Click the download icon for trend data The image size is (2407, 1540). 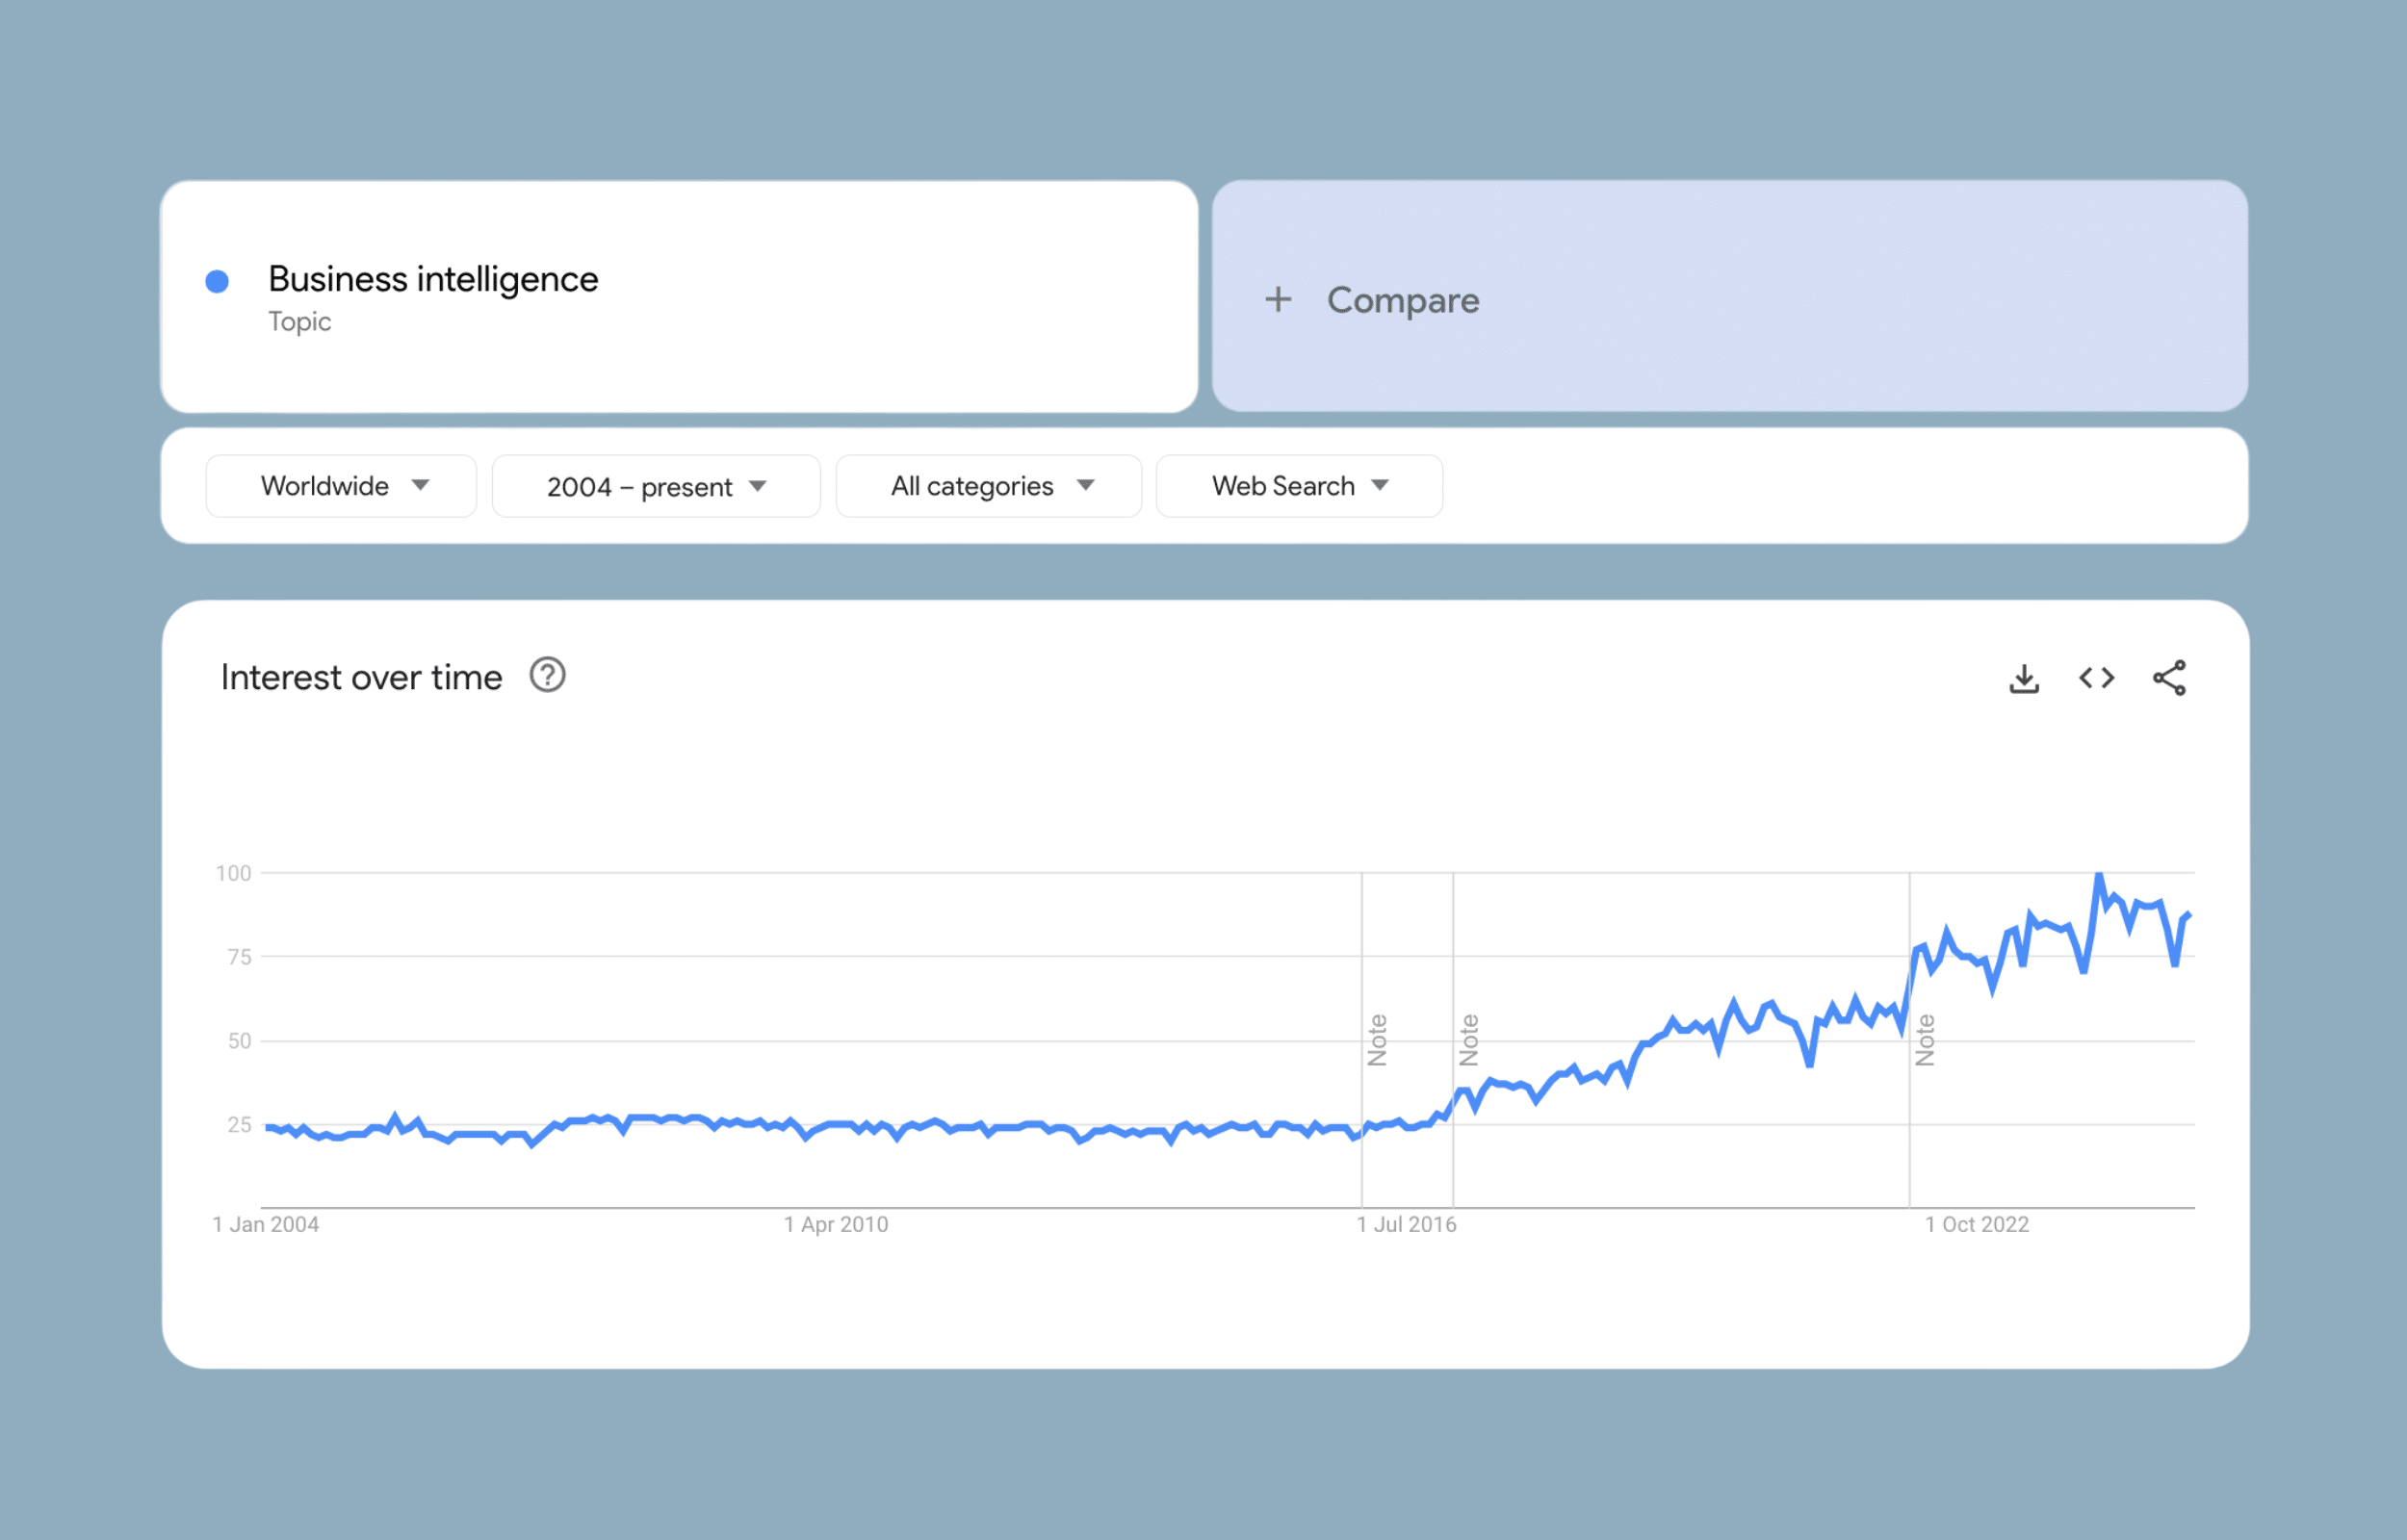(2025, 725)
